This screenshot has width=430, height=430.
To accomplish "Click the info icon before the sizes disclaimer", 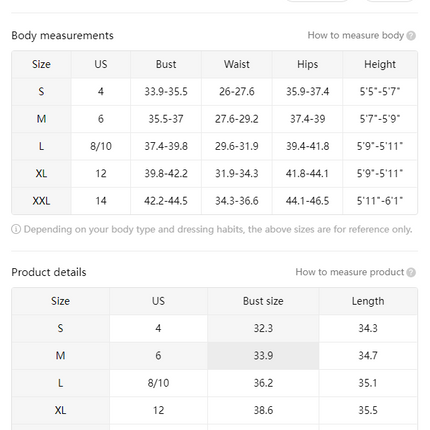I will [16, 229].
